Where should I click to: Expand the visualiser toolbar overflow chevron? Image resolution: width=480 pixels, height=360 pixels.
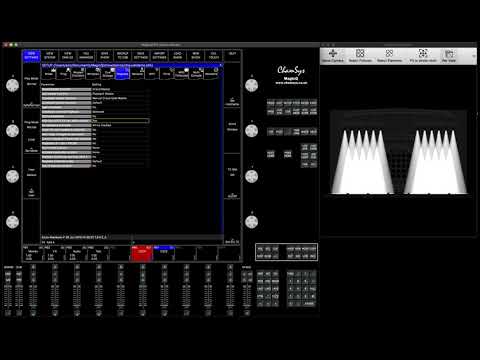[x=474, y=56]
